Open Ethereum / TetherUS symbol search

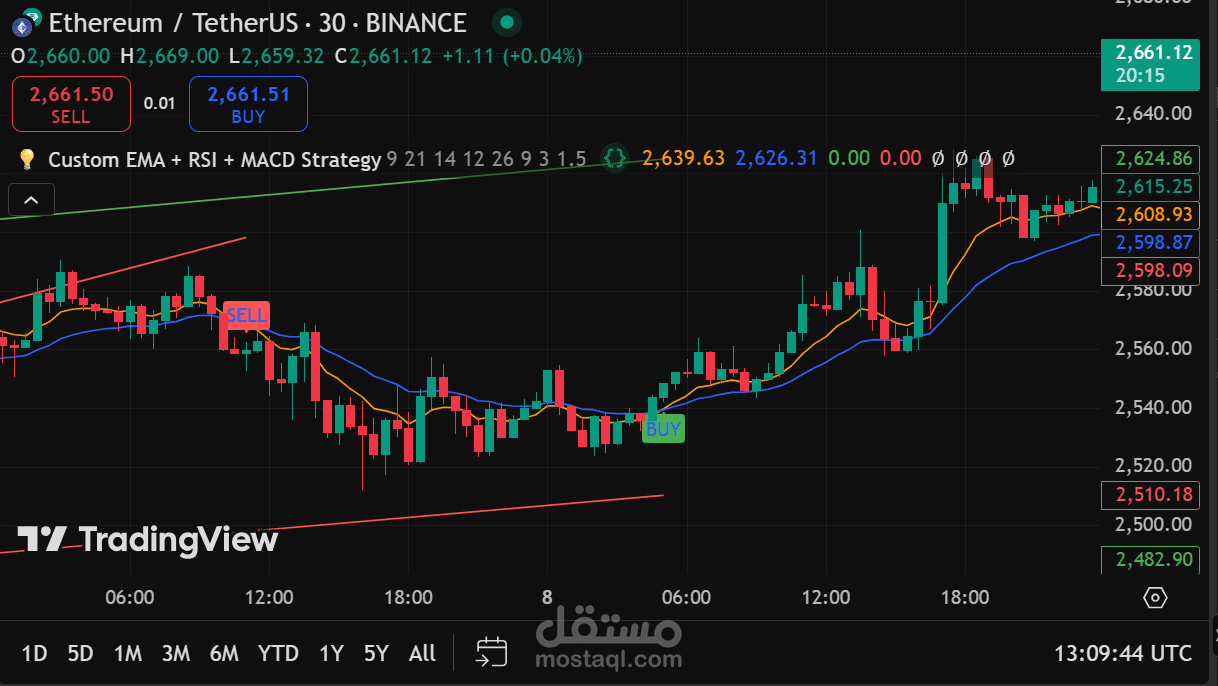[x=257, y=22]
